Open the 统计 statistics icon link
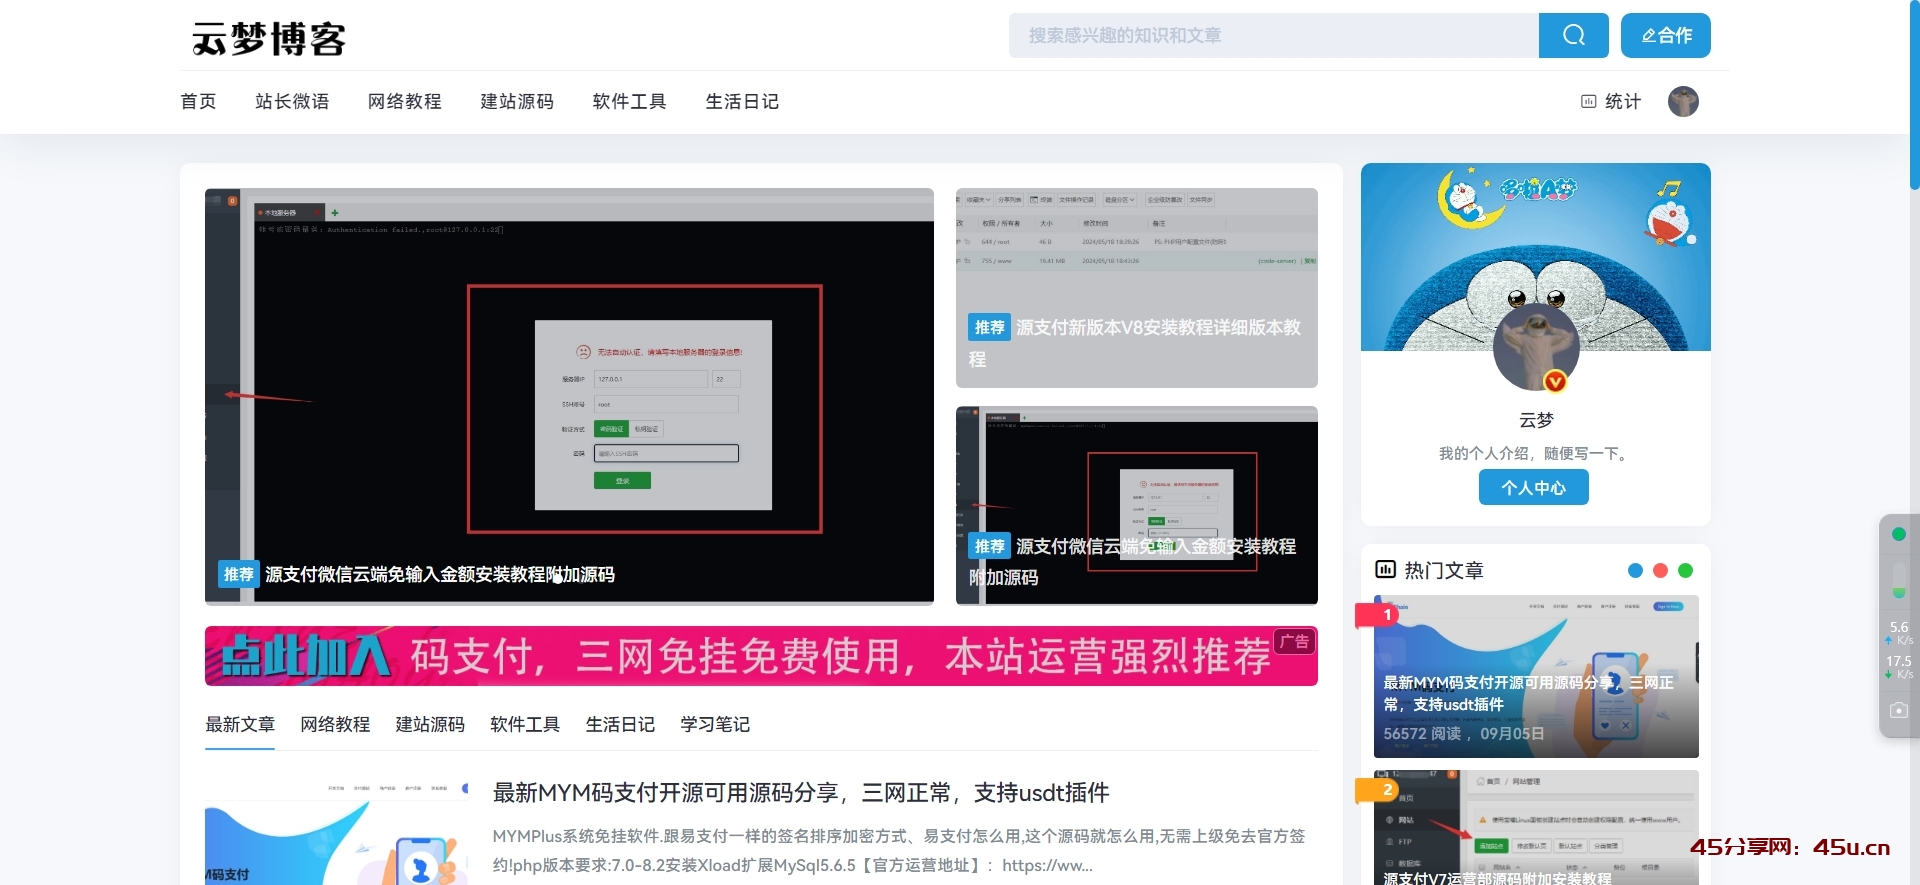Image resolution: width=1920 pixels, height=885 pixels. (1611, 101)
